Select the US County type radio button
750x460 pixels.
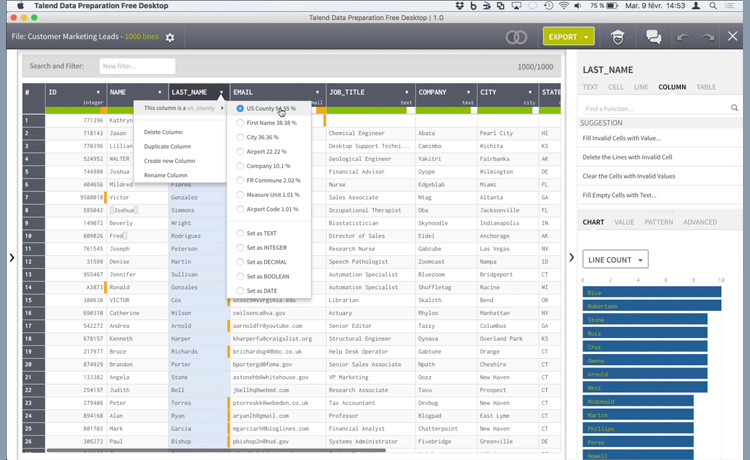[x=240, y=108]
